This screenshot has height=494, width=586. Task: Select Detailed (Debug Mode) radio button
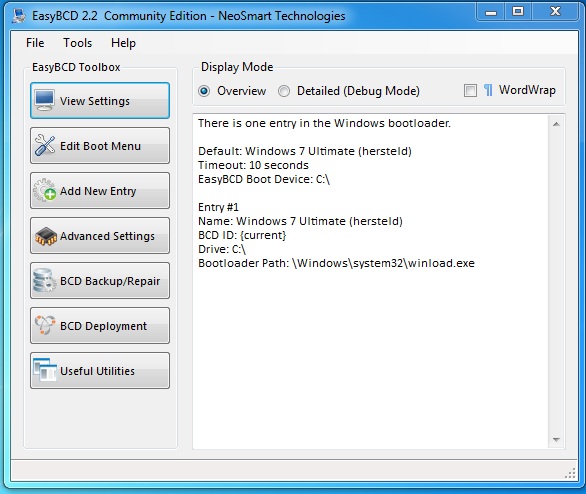[x=284, y=91]
